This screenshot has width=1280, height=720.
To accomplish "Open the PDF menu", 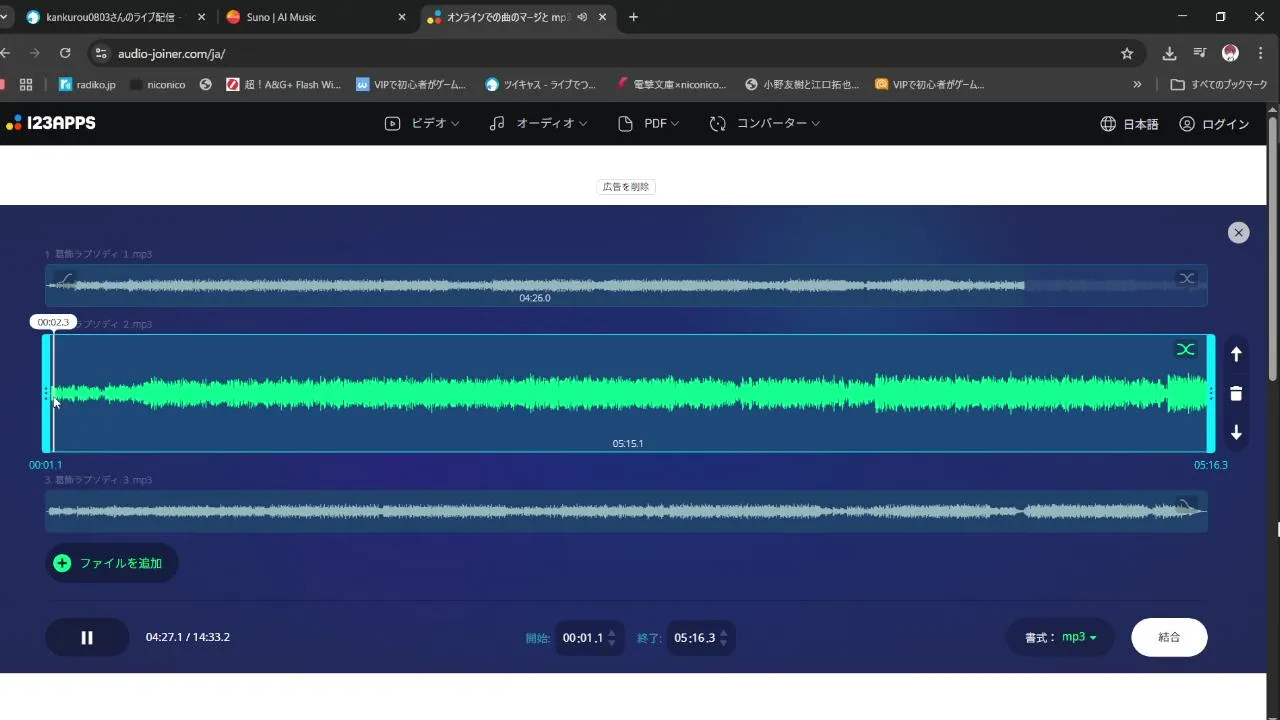I will [648, 123].
